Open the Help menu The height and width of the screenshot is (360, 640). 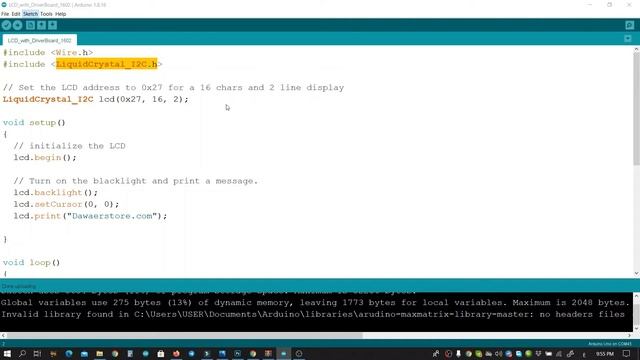60,14
